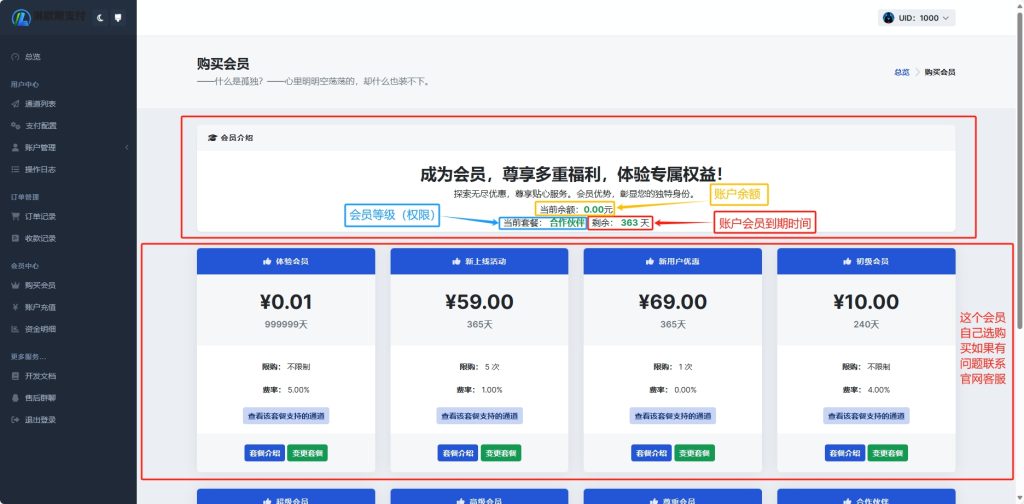Go to 总览 via the breadcrumb link
The image size is (1024, 504).
[902, 72]
